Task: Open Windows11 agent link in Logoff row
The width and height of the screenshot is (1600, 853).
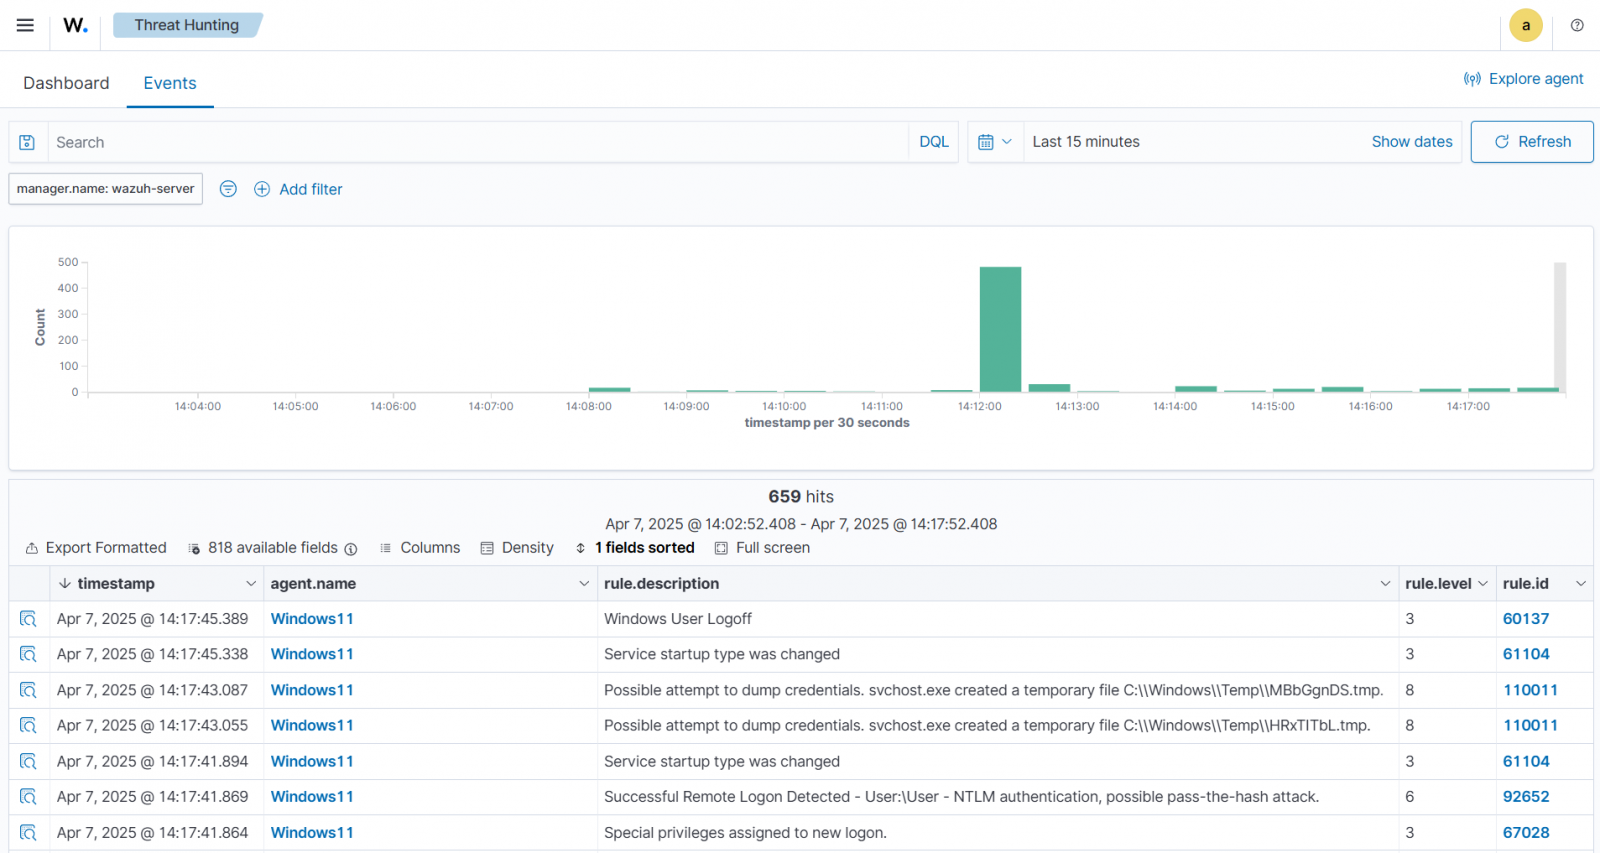Action: [x=312, y=619]
